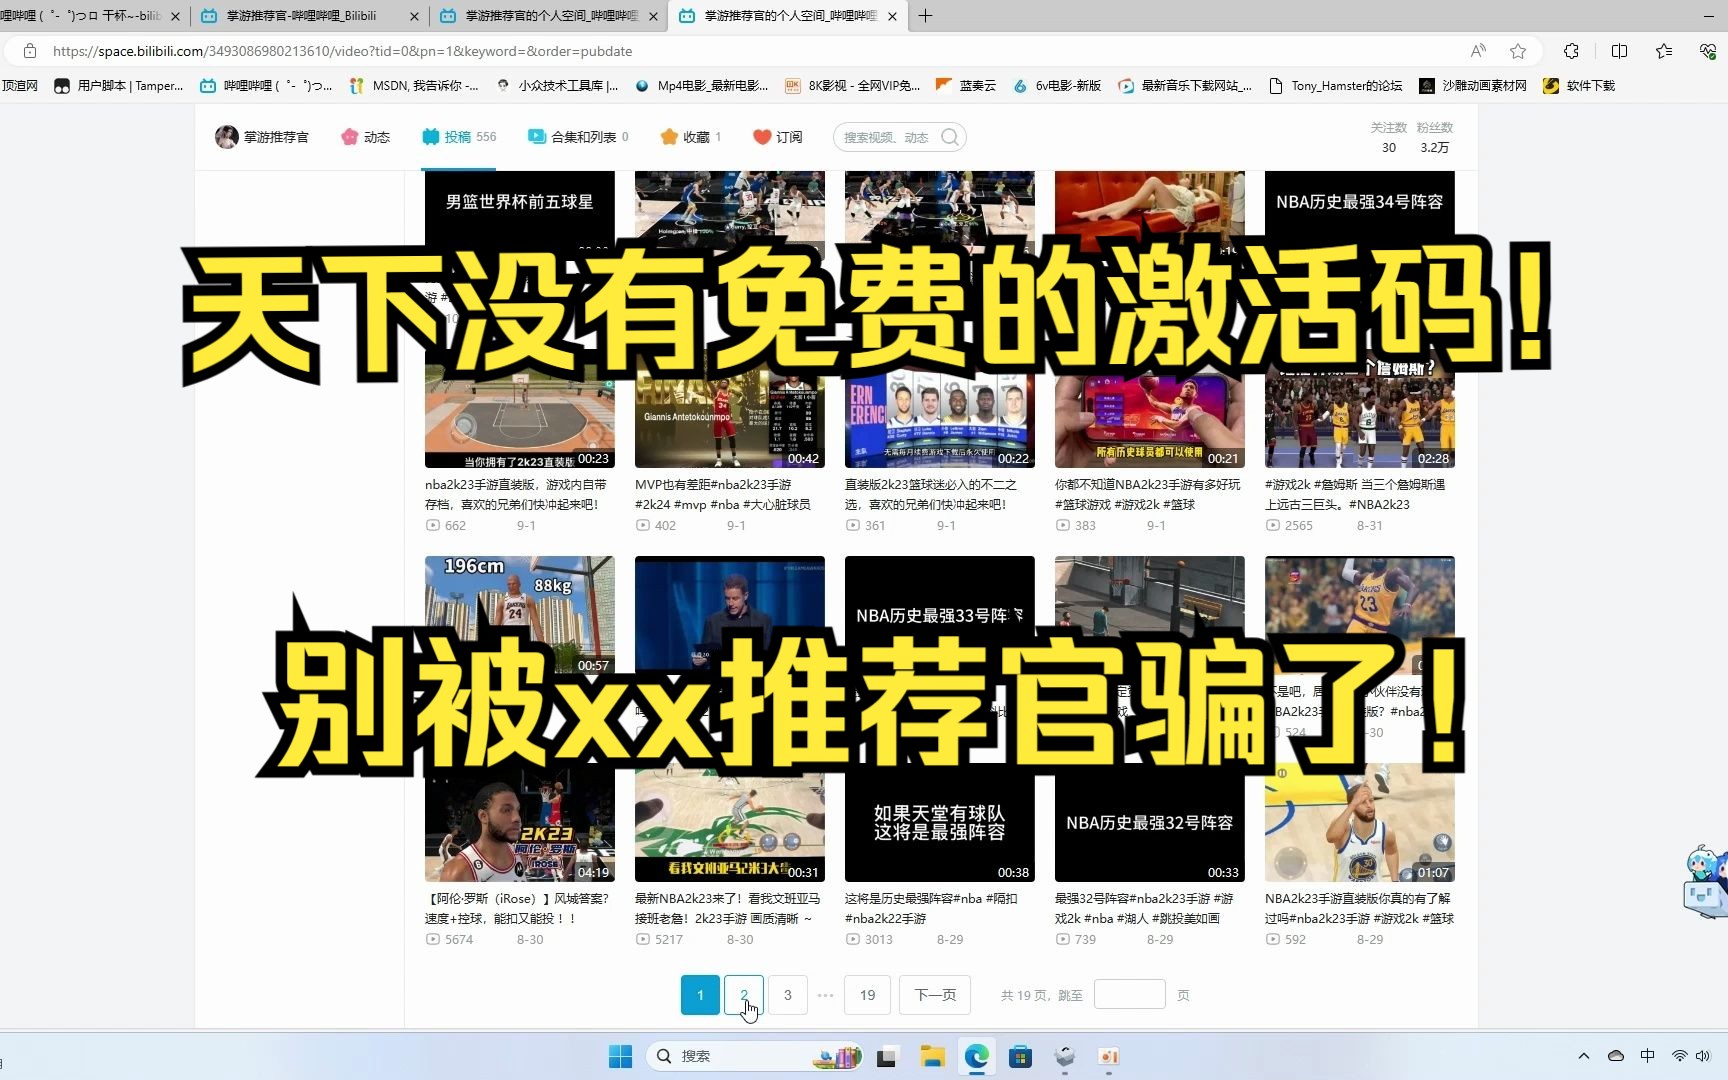Open the volume control tray icon

[x=1704, y=1056]
